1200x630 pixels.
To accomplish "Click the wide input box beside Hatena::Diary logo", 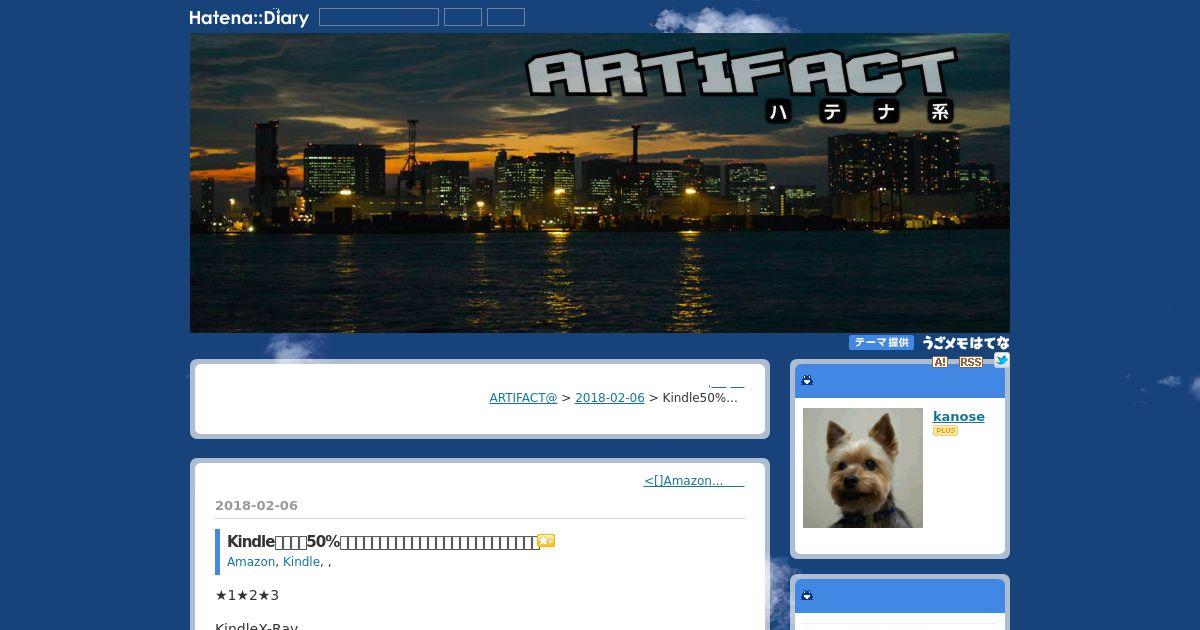I will 379,17.
